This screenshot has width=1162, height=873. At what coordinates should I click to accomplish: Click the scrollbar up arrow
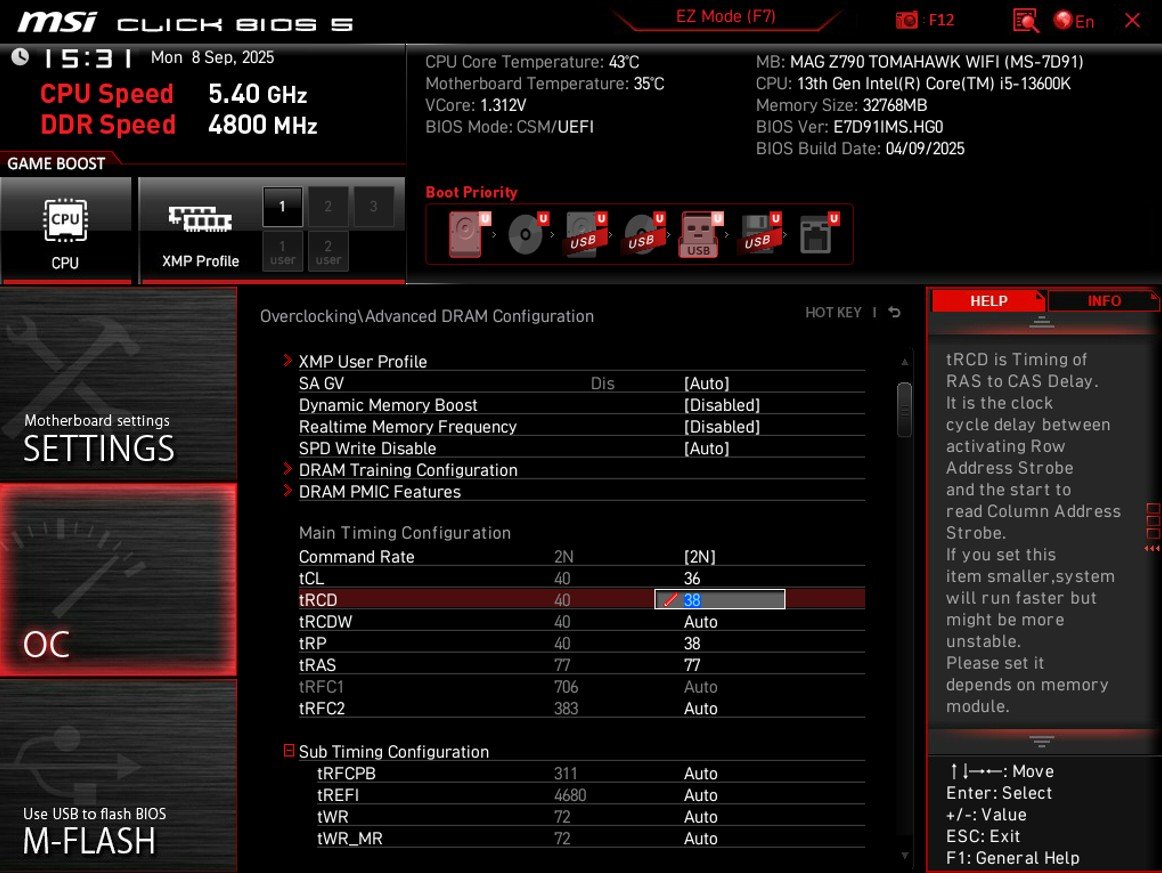[904, 362]
